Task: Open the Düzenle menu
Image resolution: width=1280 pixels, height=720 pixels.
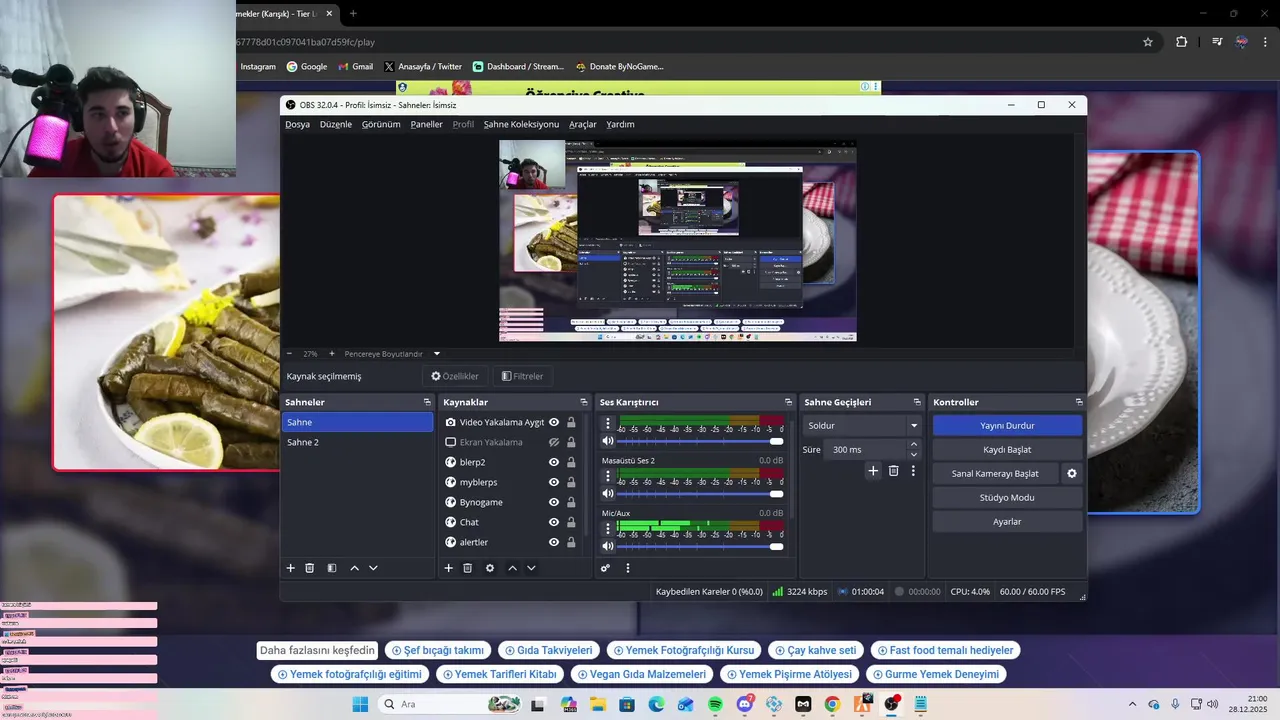Action: [x=336, y=124]
